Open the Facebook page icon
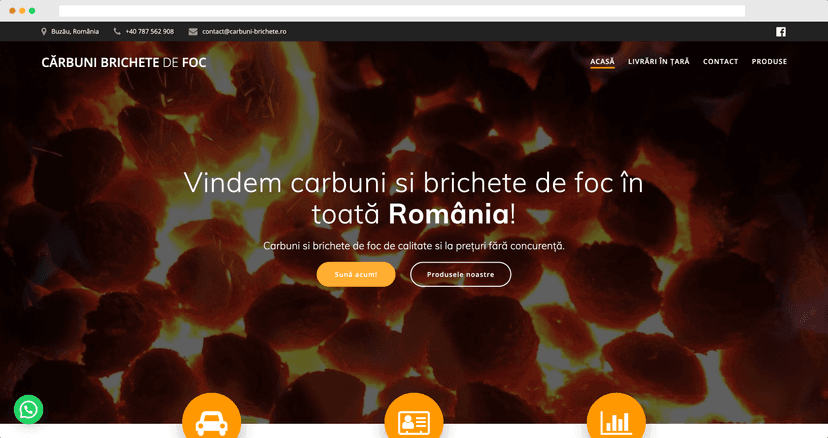828x438 pixels. (780, 32)
